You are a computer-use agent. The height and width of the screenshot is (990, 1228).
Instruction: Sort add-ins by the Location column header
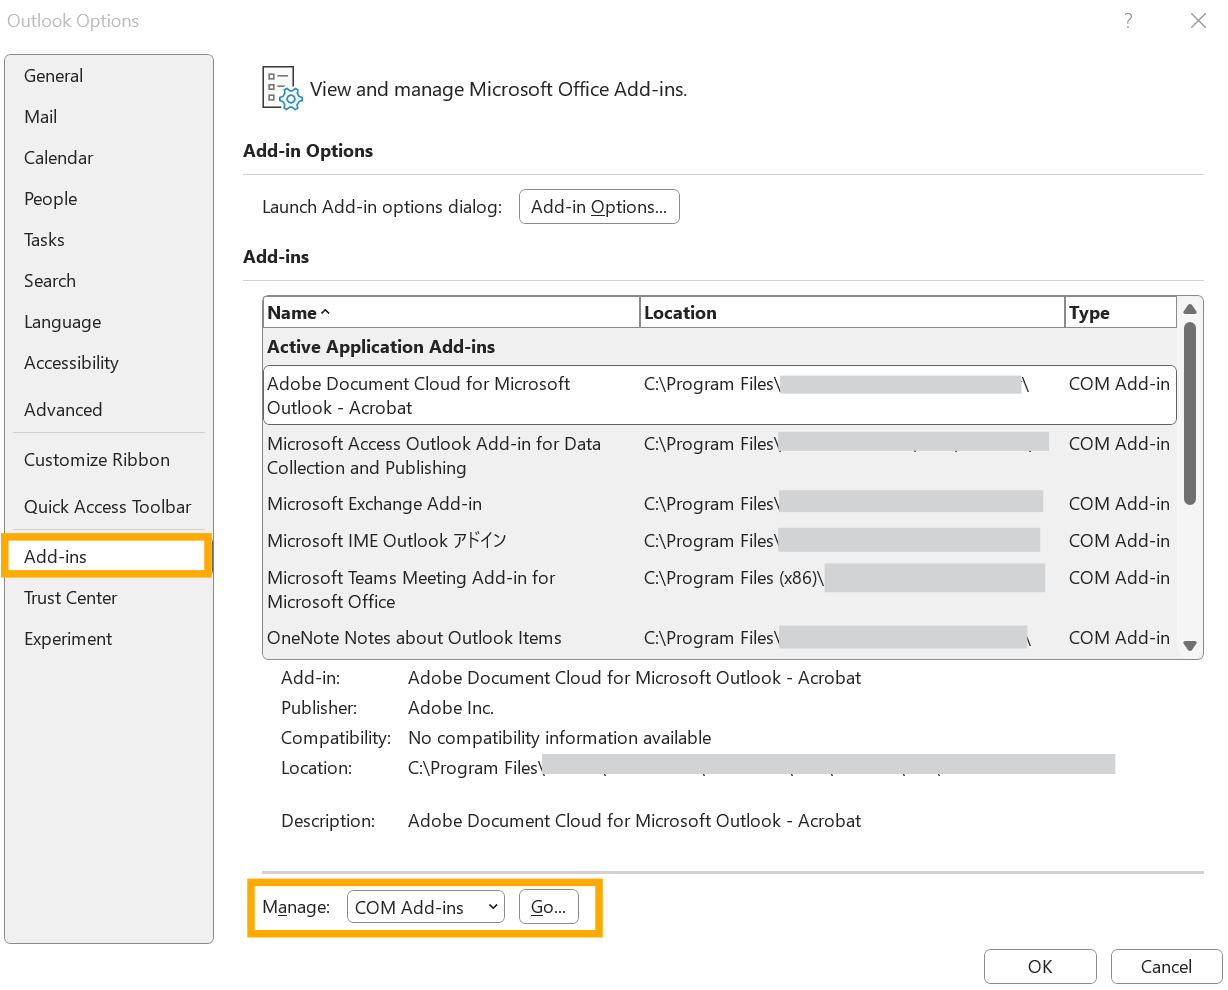[852, 312]
